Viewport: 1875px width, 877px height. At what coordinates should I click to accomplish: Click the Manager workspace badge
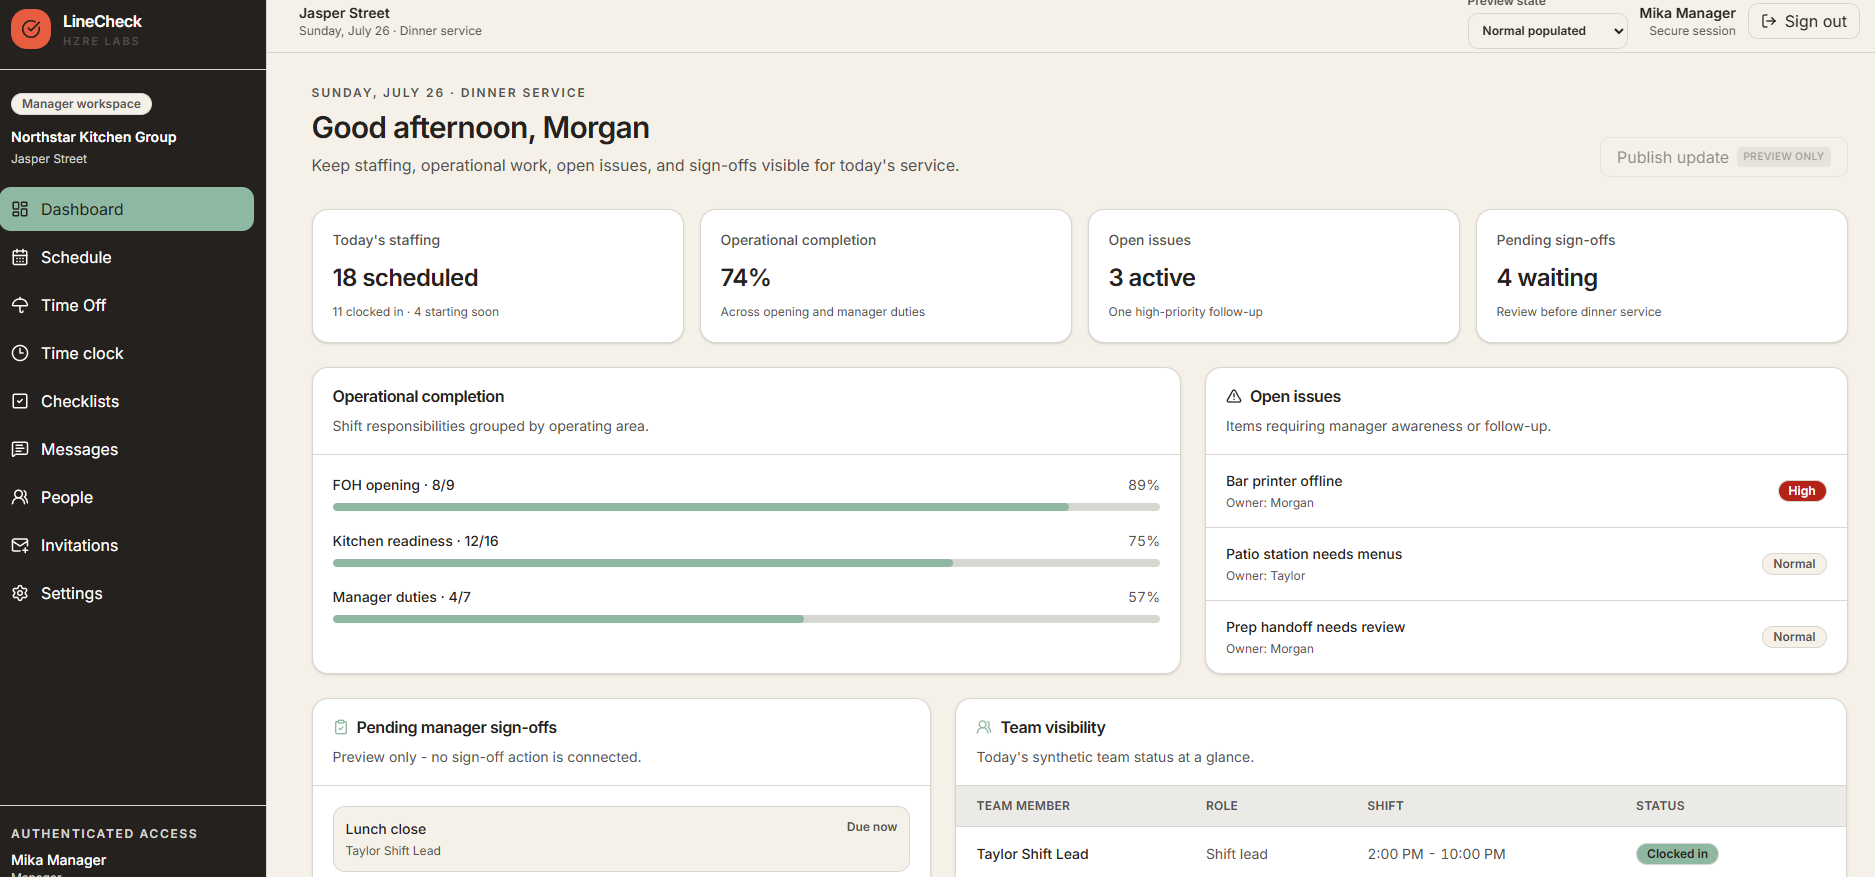pos(81,104)
